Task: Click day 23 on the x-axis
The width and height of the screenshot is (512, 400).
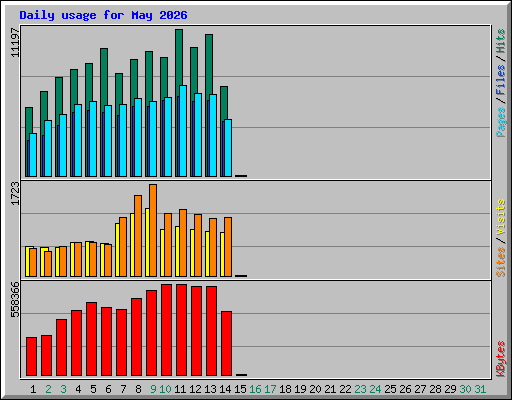Action: tap(360, 389)
